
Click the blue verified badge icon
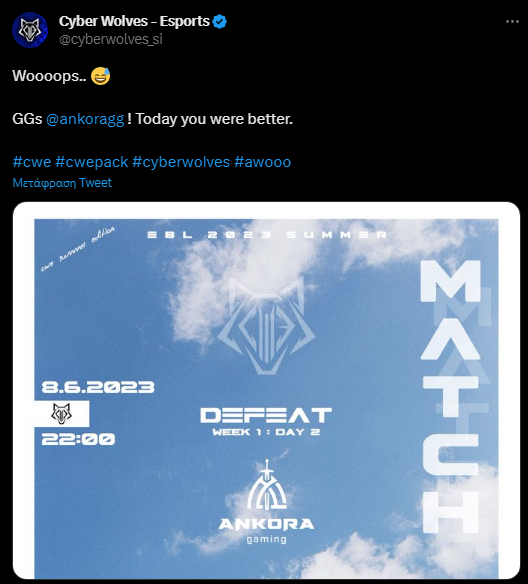(x=220, y=22)
